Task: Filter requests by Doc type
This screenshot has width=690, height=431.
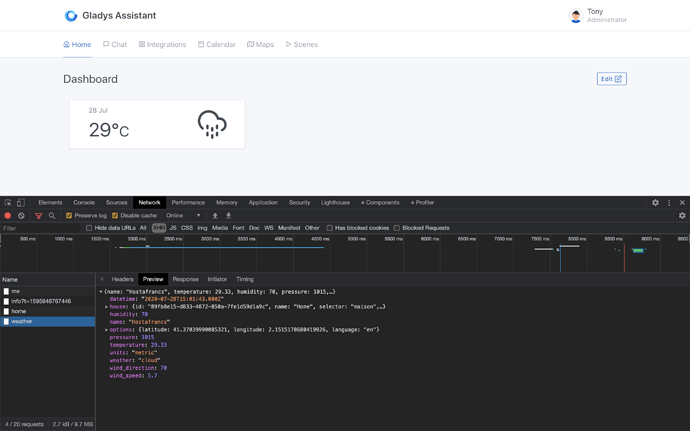Action: pyautogui.click(x=254, y=228)
